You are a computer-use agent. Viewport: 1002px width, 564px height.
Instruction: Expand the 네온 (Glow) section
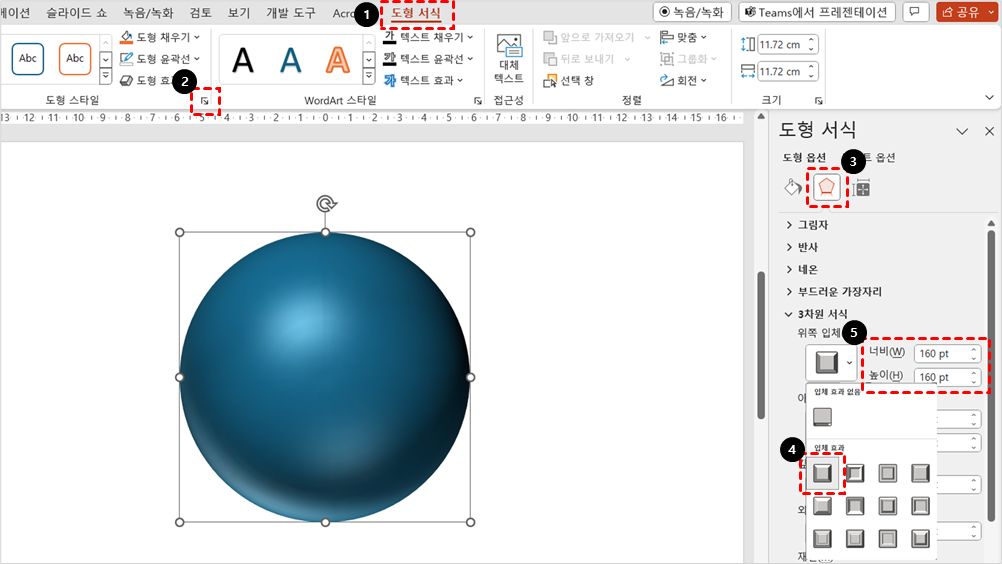click(806, 269)
